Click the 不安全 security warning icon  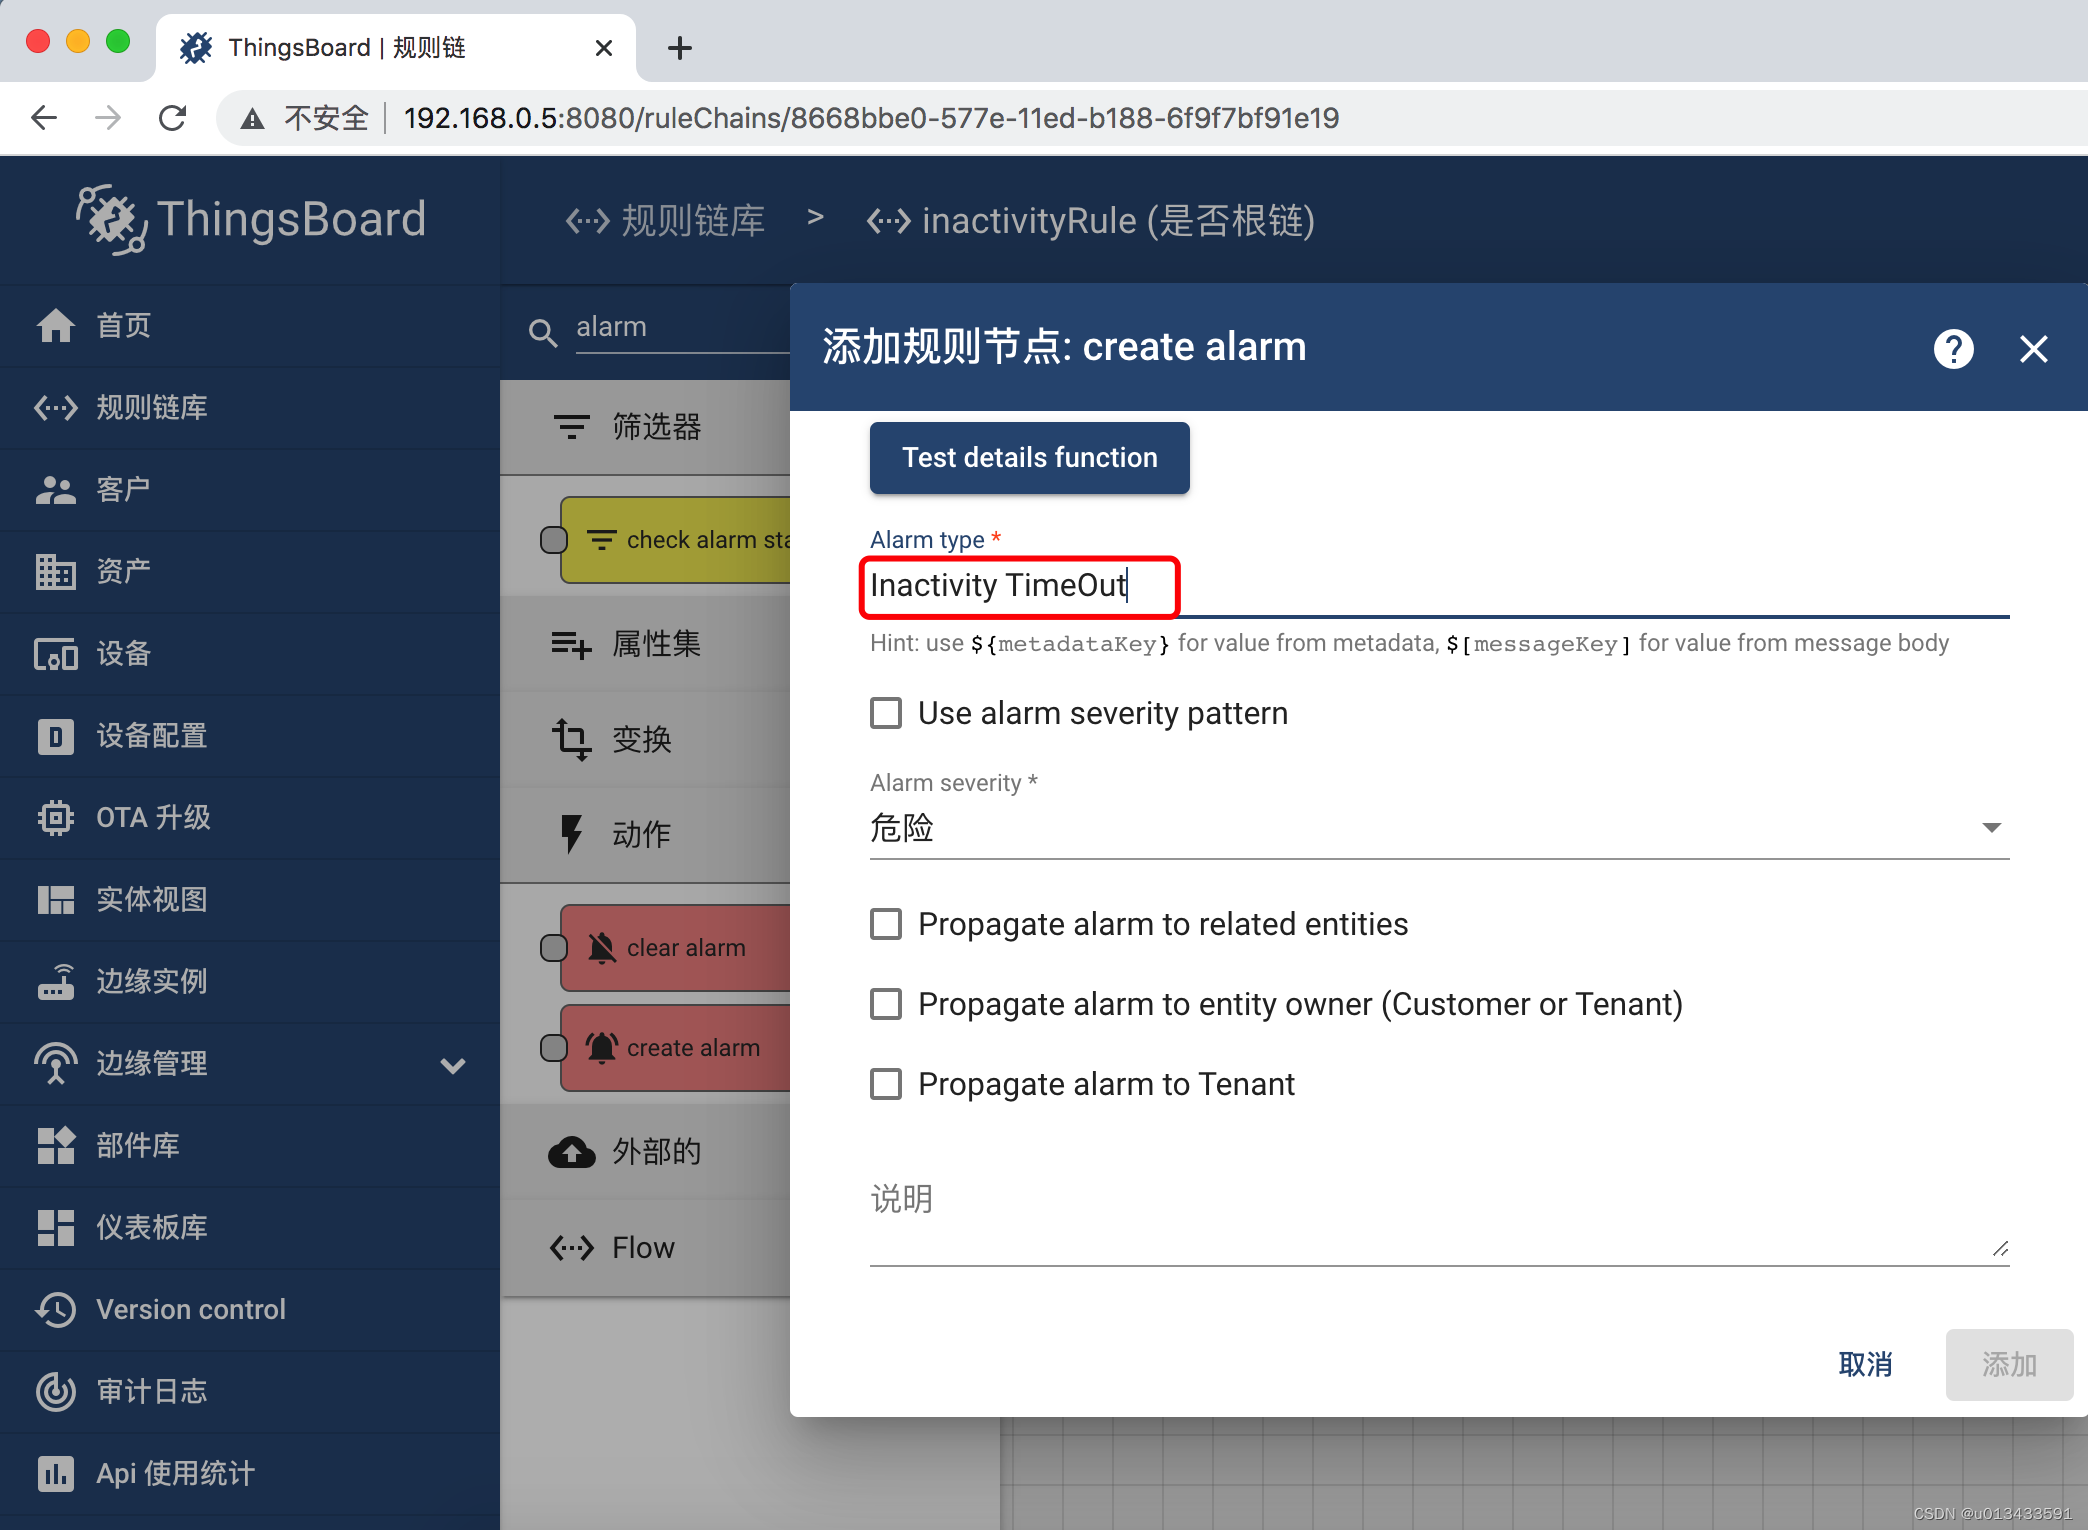[x=252, y=119]
